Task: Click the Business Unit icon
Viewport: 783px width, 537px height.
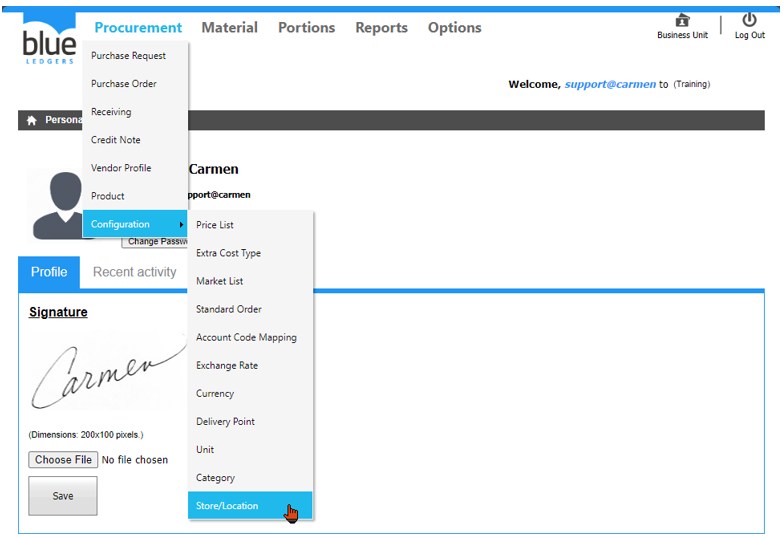Action: [x=682, y=20]
